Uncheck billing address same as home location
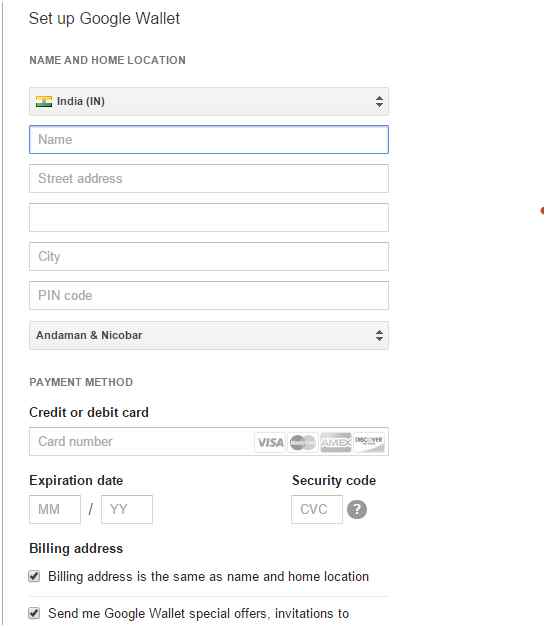Screen dimensions: 546x627 [34, 576]
